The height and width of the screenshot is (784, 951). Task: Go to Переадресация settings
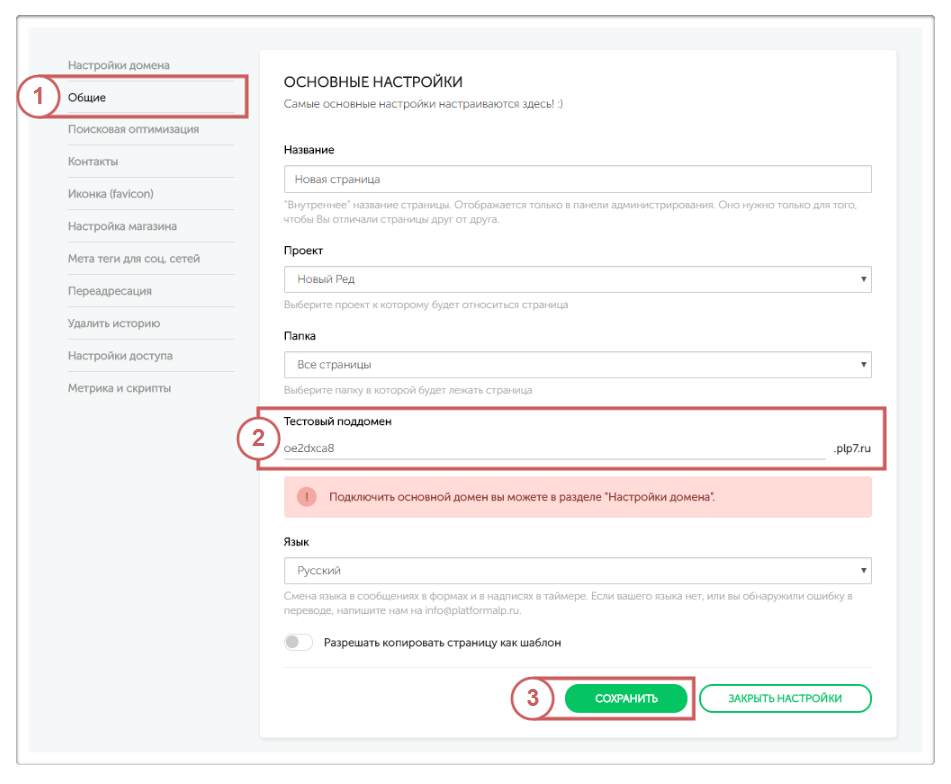[110, 291]
